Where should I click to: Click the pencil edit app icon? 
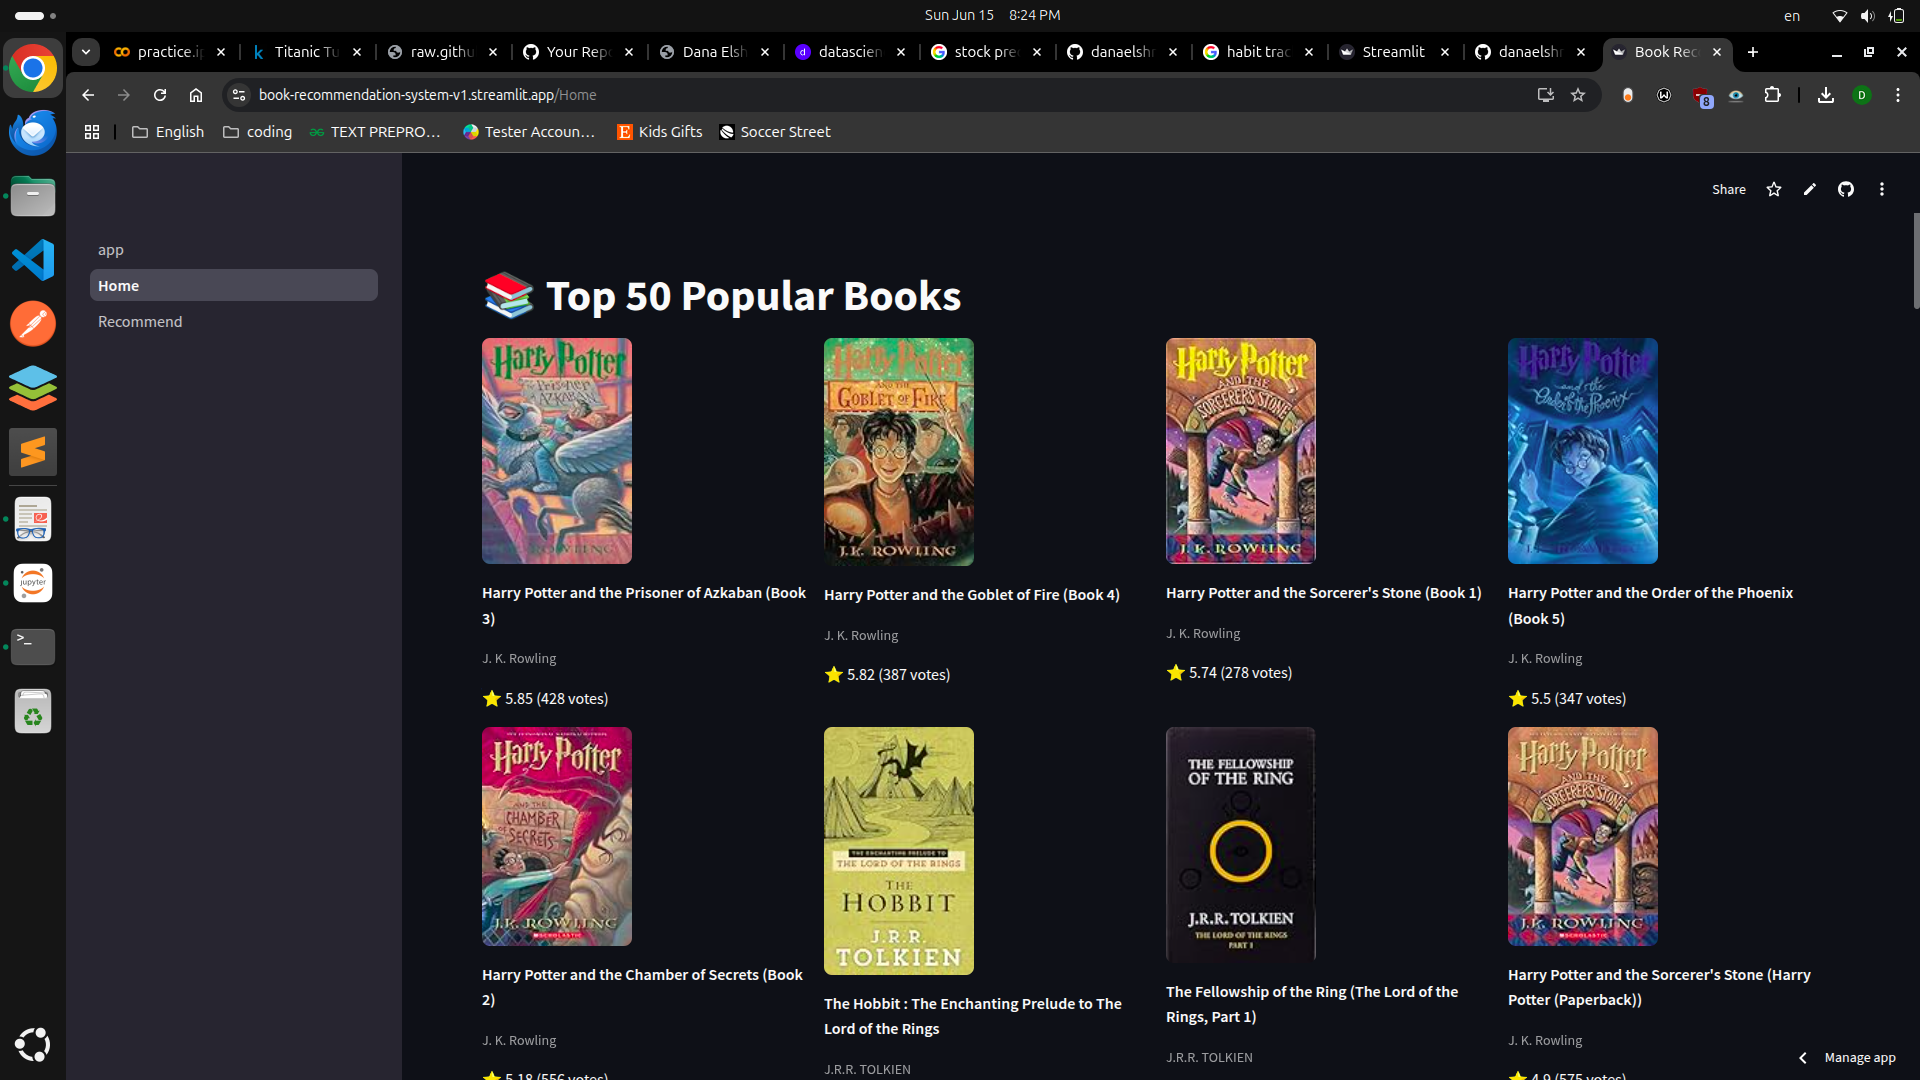click(x=1809, y=189)
